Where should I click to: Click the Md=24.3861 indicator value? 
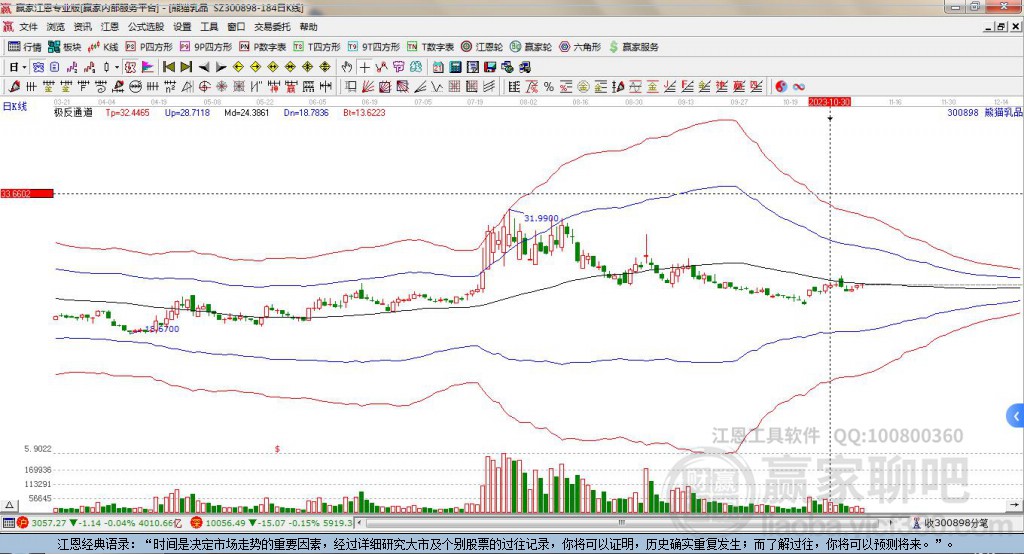click(246, 112)
